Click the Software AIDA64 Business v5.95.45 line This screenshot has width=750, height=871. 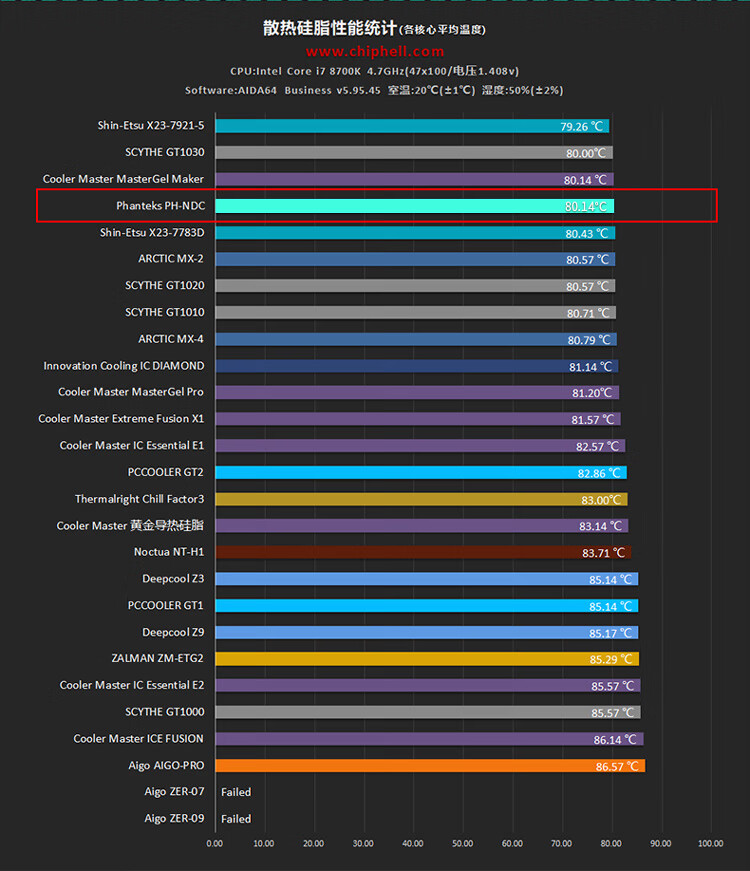[x=374, y=90]
